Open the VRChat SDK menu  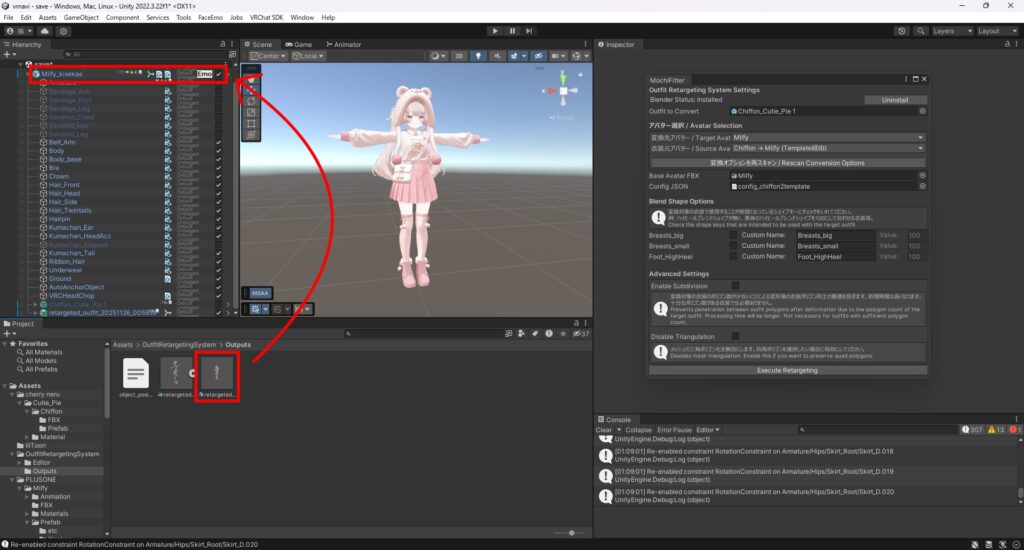(x=265, y=18)
